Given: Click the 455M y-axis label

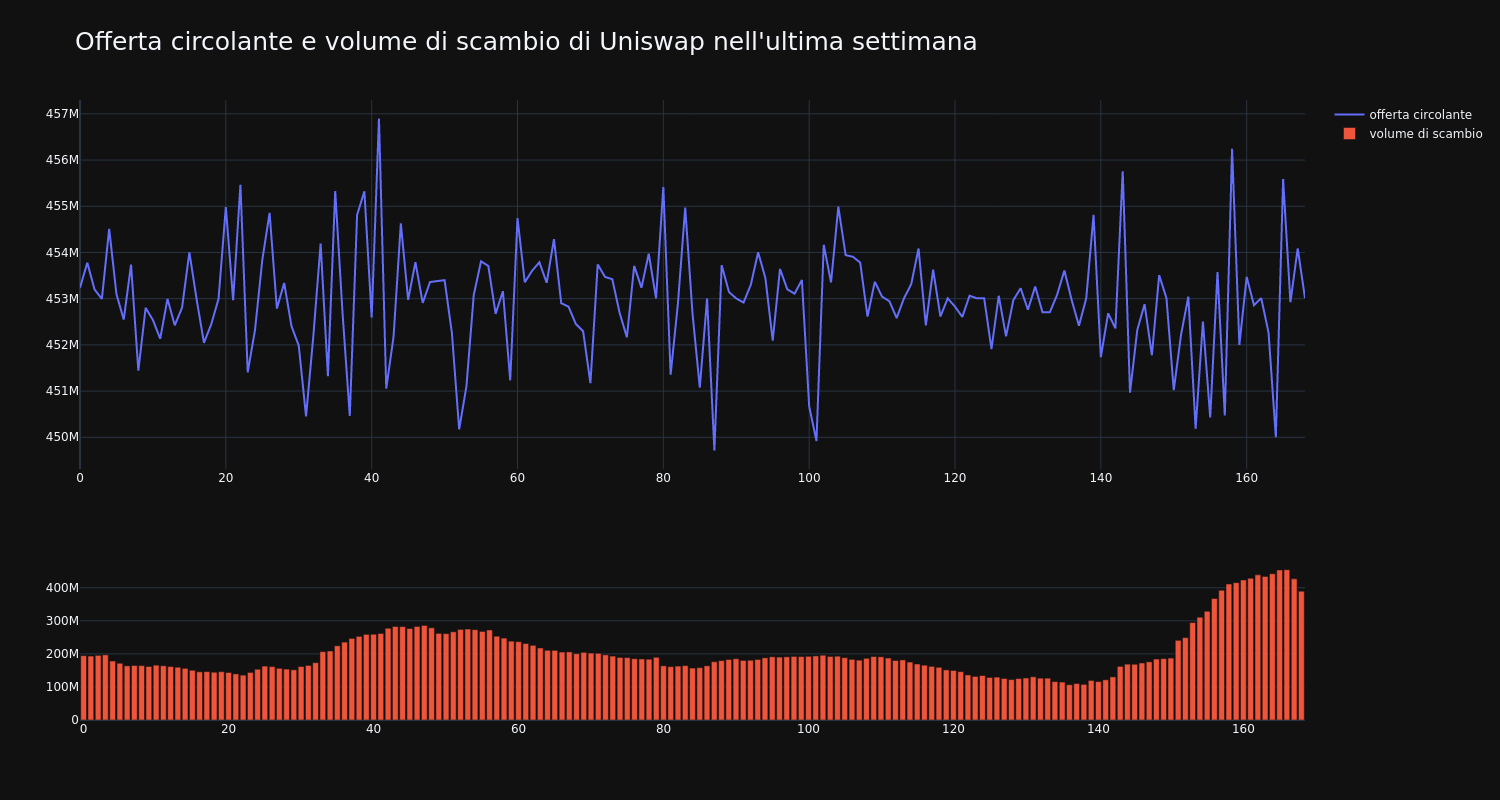Looking at the screenshot, I should [x=62, y=206].
